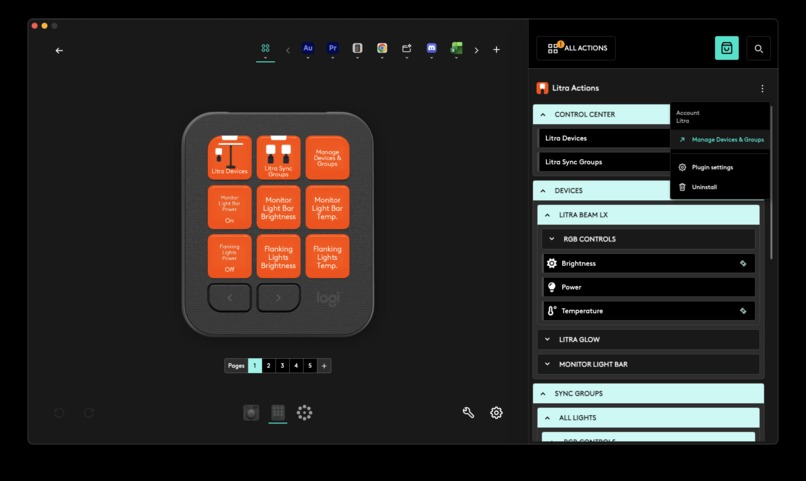
Task: Click the Litra Sync Groups keypad key
Action: (x=279, y=158)
